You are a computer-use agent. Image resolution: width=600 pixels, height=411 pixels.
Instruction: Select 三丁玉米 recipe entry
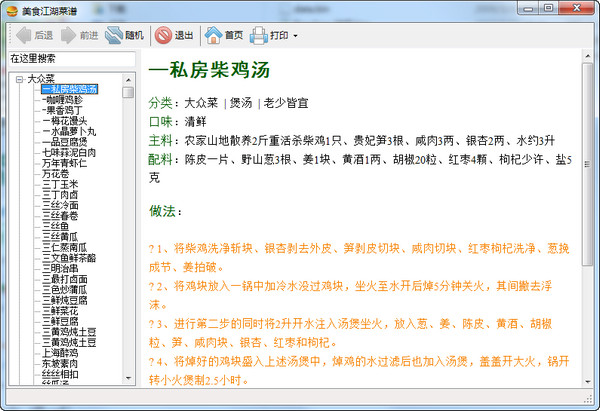click(x=60, y=184)
